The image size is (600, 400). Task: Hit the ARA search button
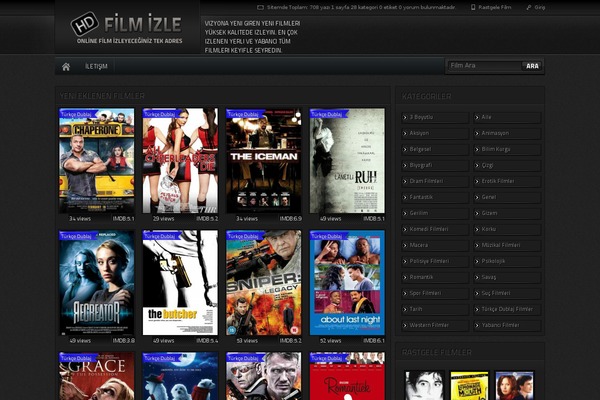pyautogui.click(x=532, y=66)
